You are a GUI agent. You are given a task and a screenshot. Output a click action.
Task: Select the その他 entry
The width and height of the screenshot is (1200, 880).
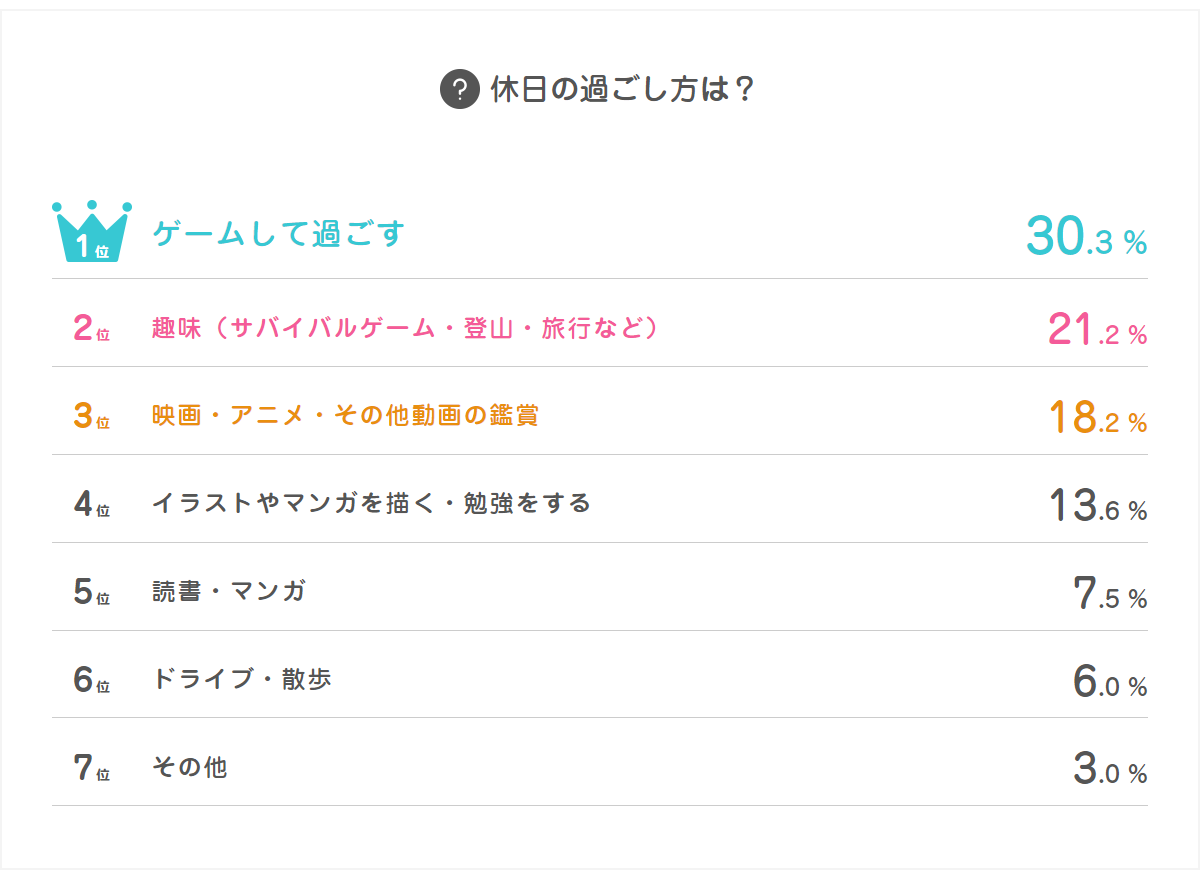point(189,767)
